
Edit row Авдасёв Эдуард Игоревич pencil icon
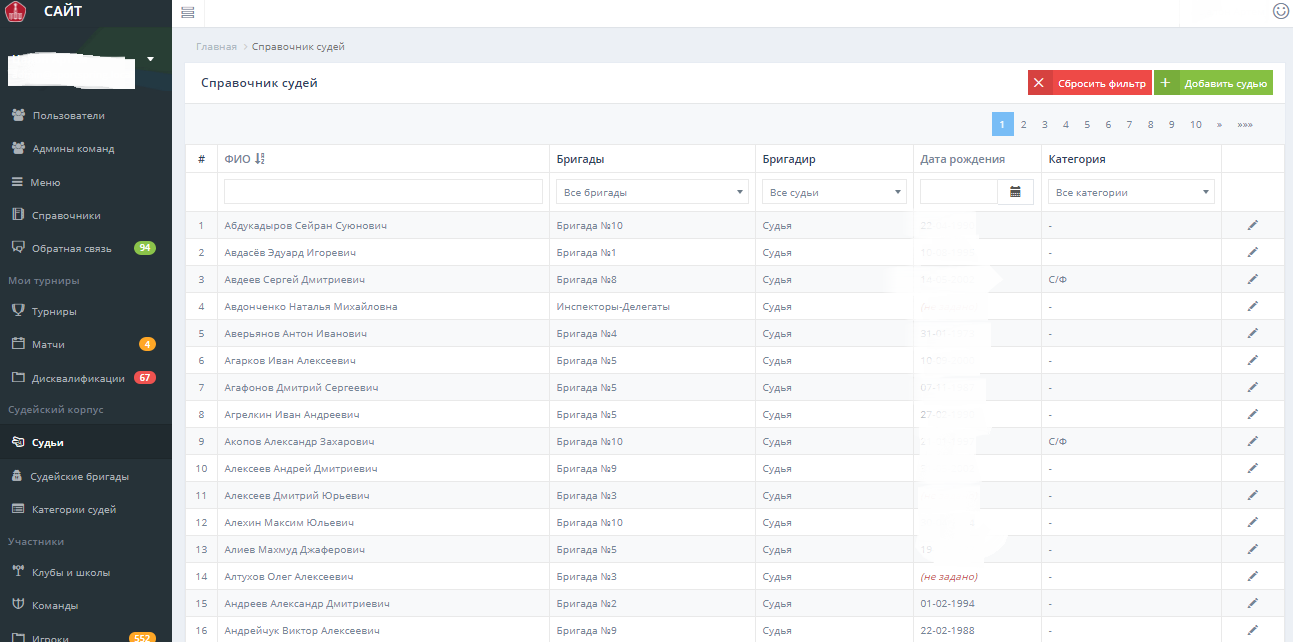coord(1253,252)
